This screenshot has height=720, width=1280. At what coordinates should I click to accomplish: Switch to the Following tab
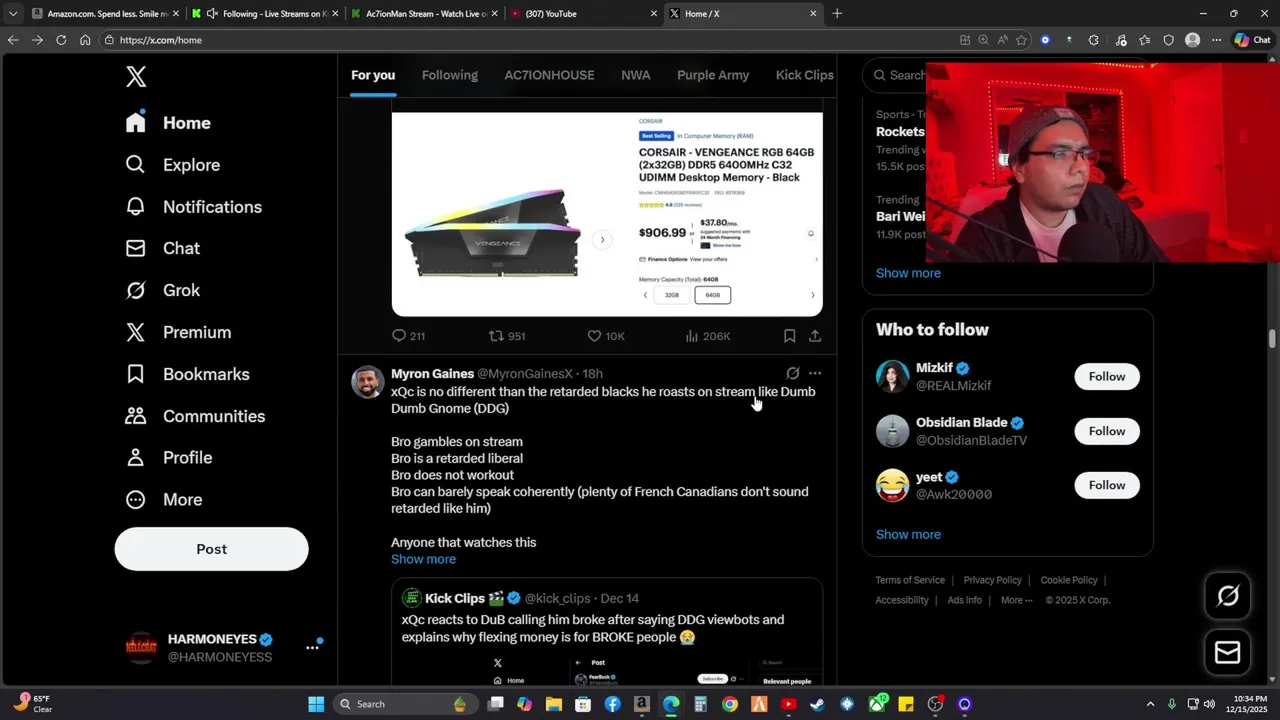point(450,75)
